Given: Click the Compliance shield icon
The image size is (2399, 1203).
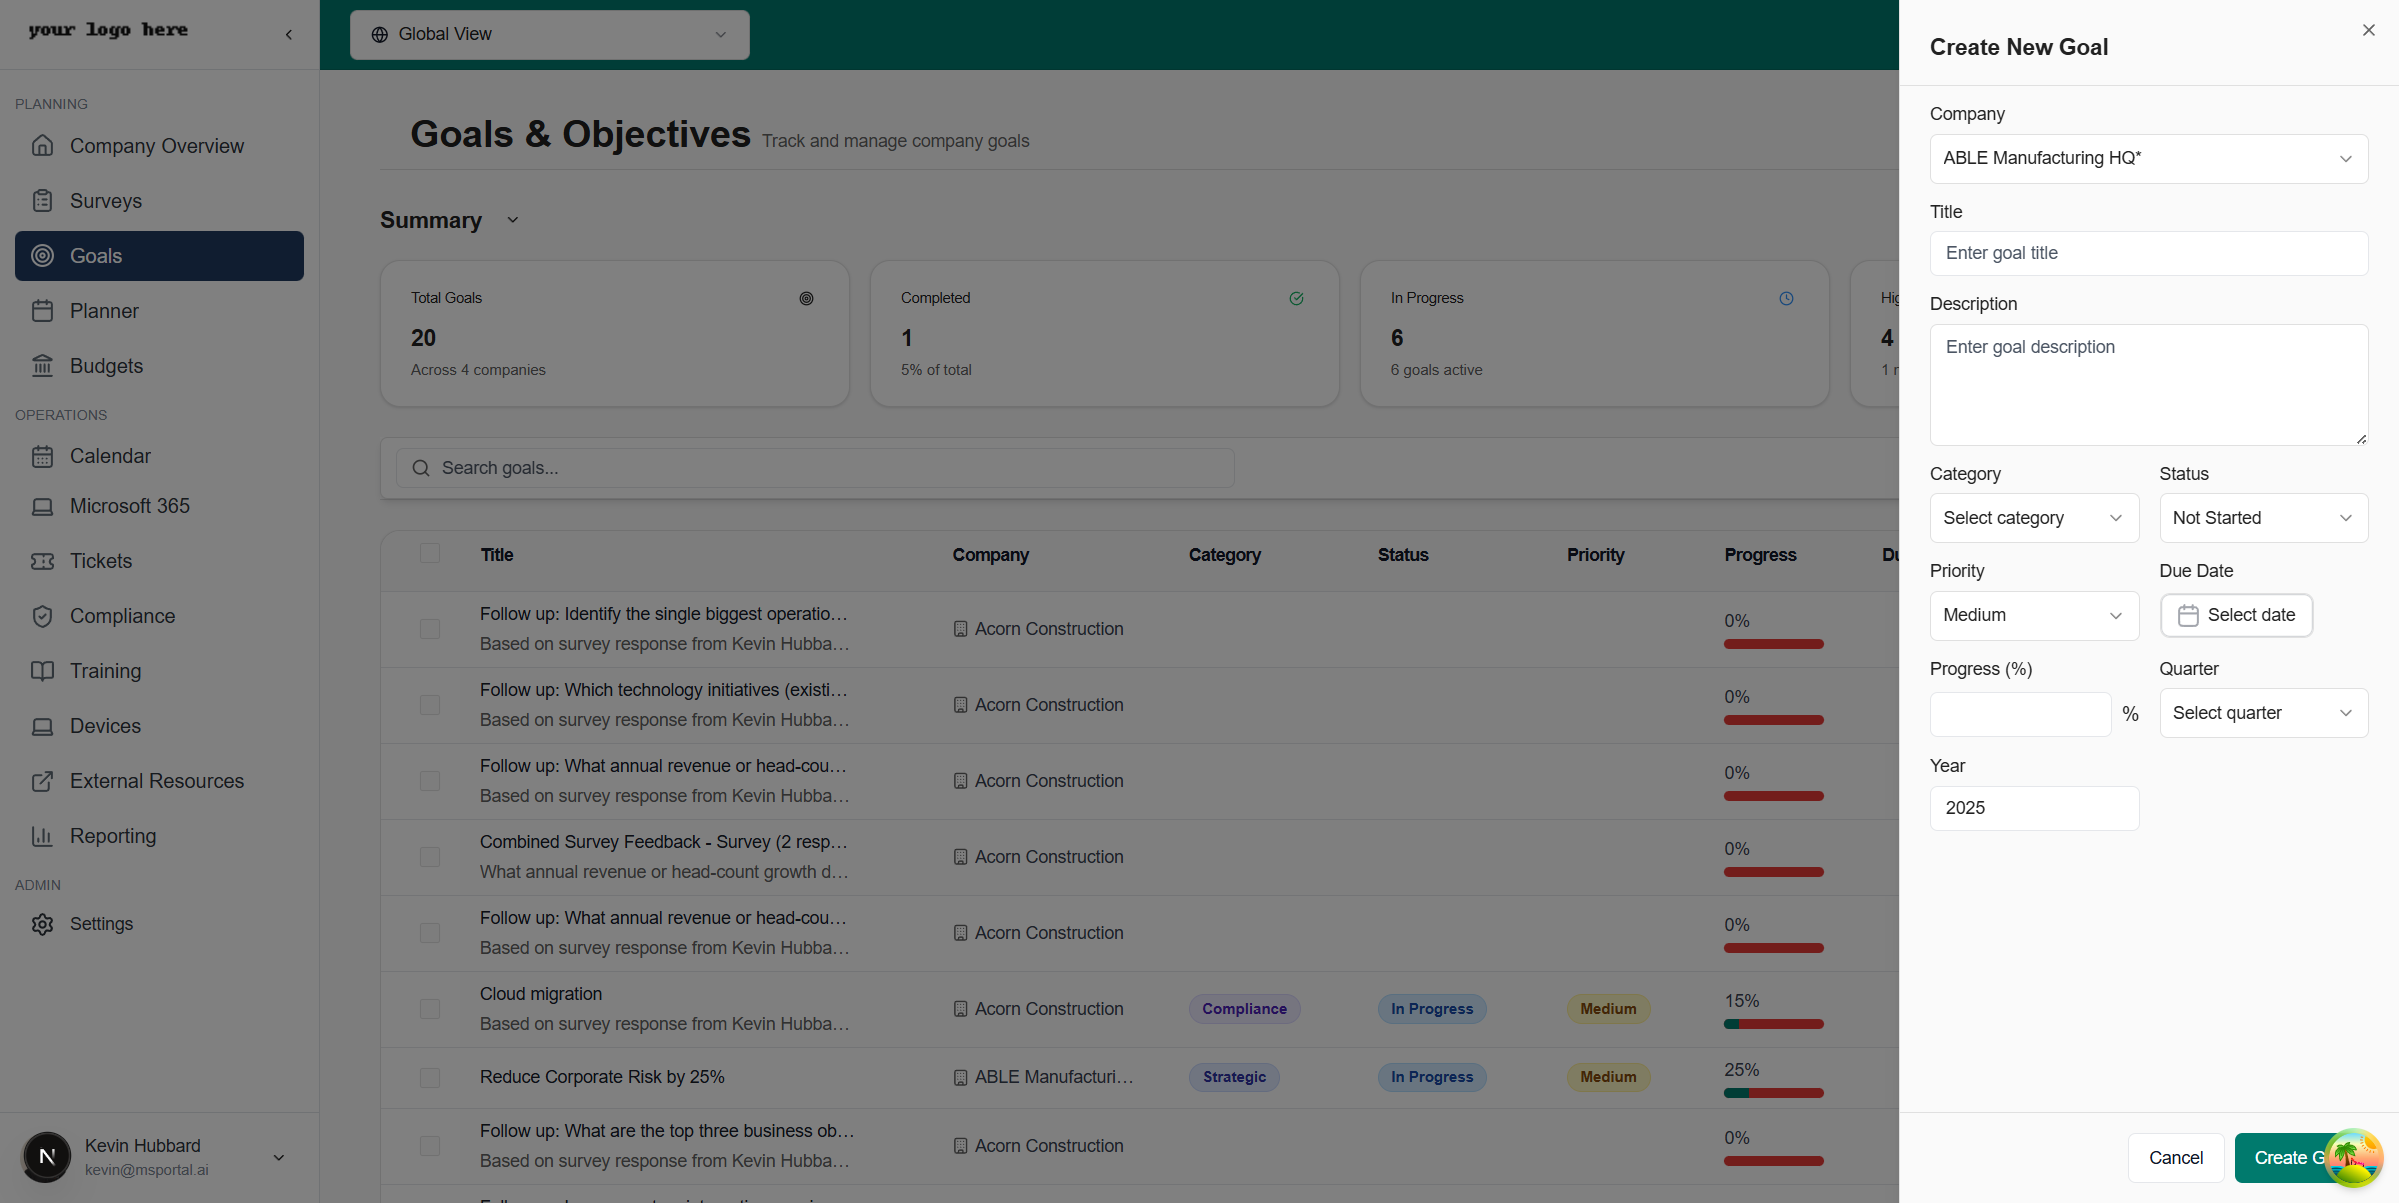Looking at the screenshot, I should [x=43, y=616].
